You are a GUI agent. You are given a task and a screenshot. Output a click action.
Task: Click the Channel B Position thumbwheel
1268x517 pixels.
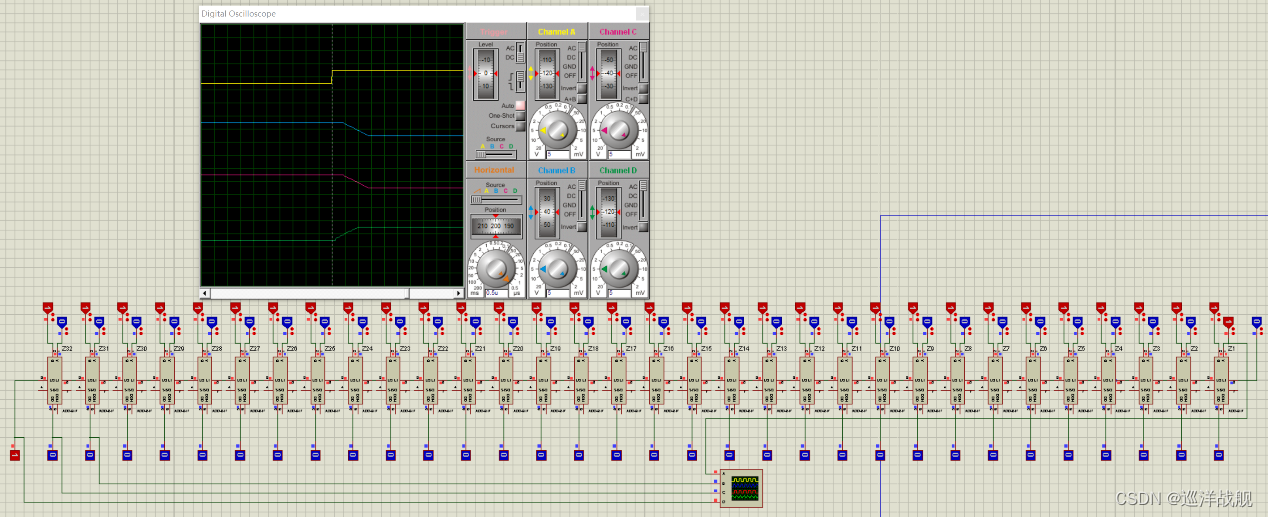pyautogui.click(x=547, y=212)
